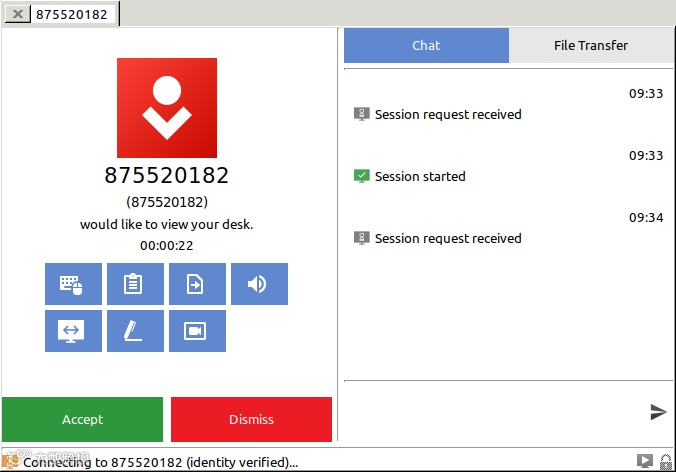Select the Session started message text
The image size is (676, 472).
point(420,176)
